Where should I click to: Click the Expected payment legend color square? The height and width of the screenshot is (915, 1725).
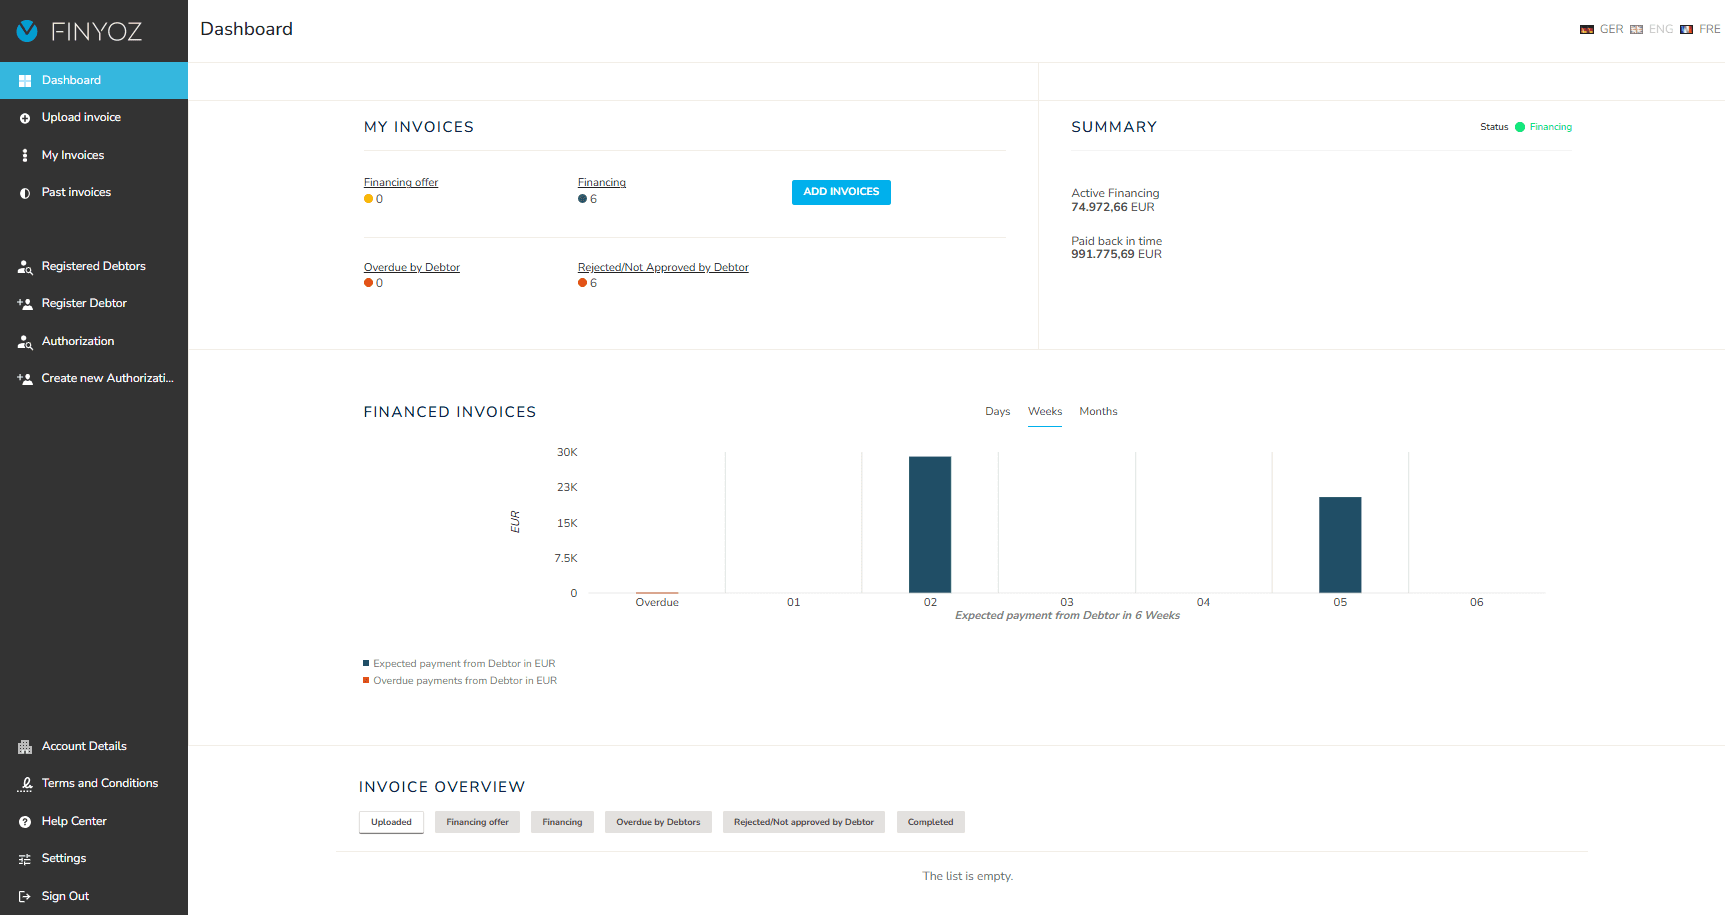tap(366, 663)
